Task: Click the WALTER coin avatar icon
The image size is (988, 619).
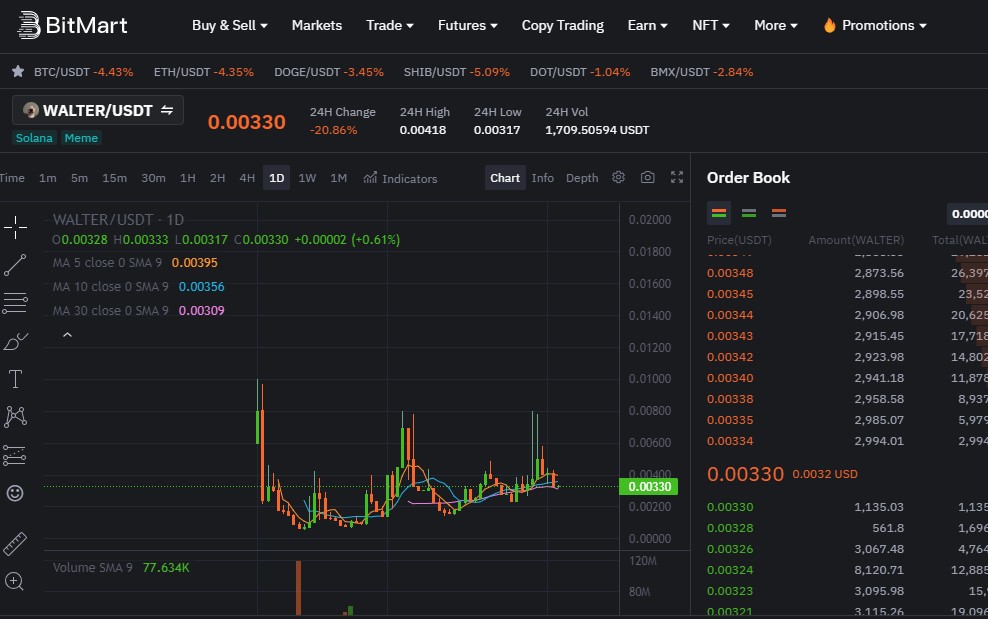Action: coord(30,110)
